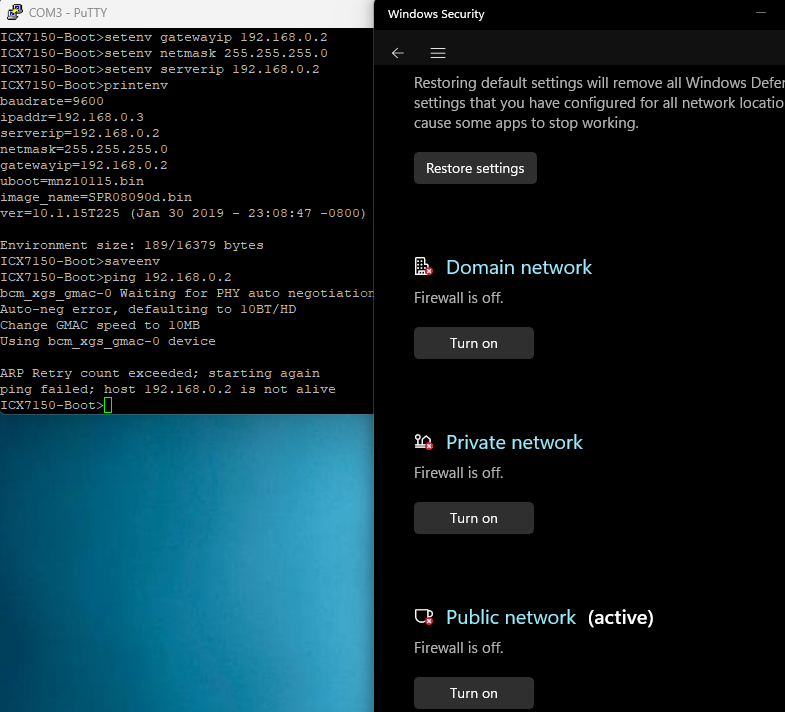Open Public network firewall settings

(x=511, y=617)
